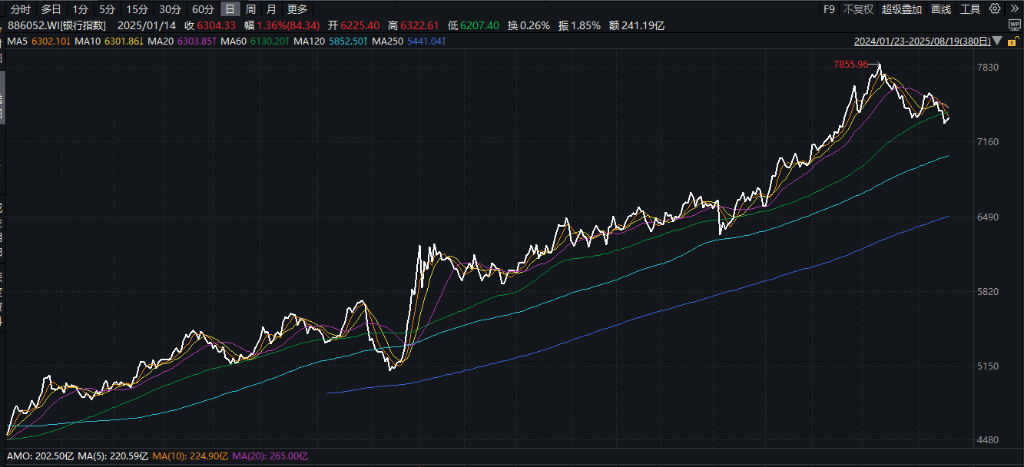This screenshot has height=467, width=1024.
Task: Toggle the 超级叠加 overlay option
Action: (x=901, y=9)
